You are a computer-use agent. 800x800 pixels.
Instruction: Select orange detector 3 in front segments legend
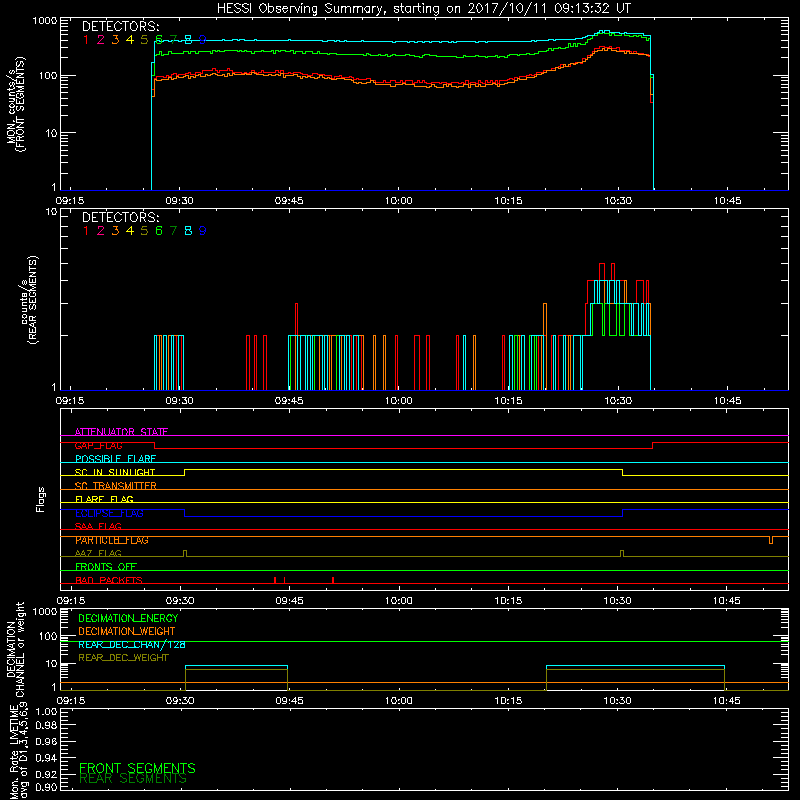point(115,40)
